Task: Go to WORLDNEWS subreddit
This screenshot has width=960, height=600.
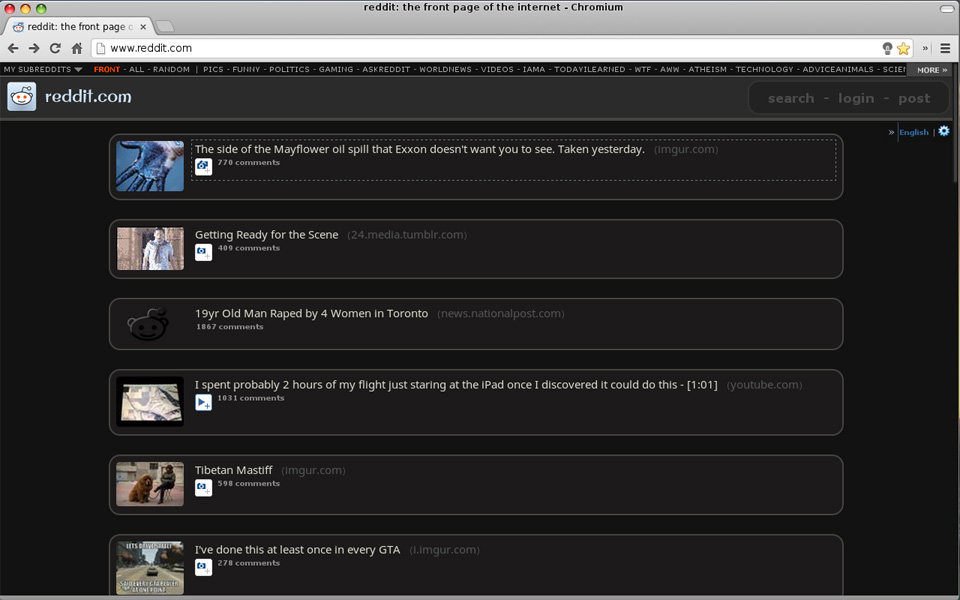Action: point(446,70)
